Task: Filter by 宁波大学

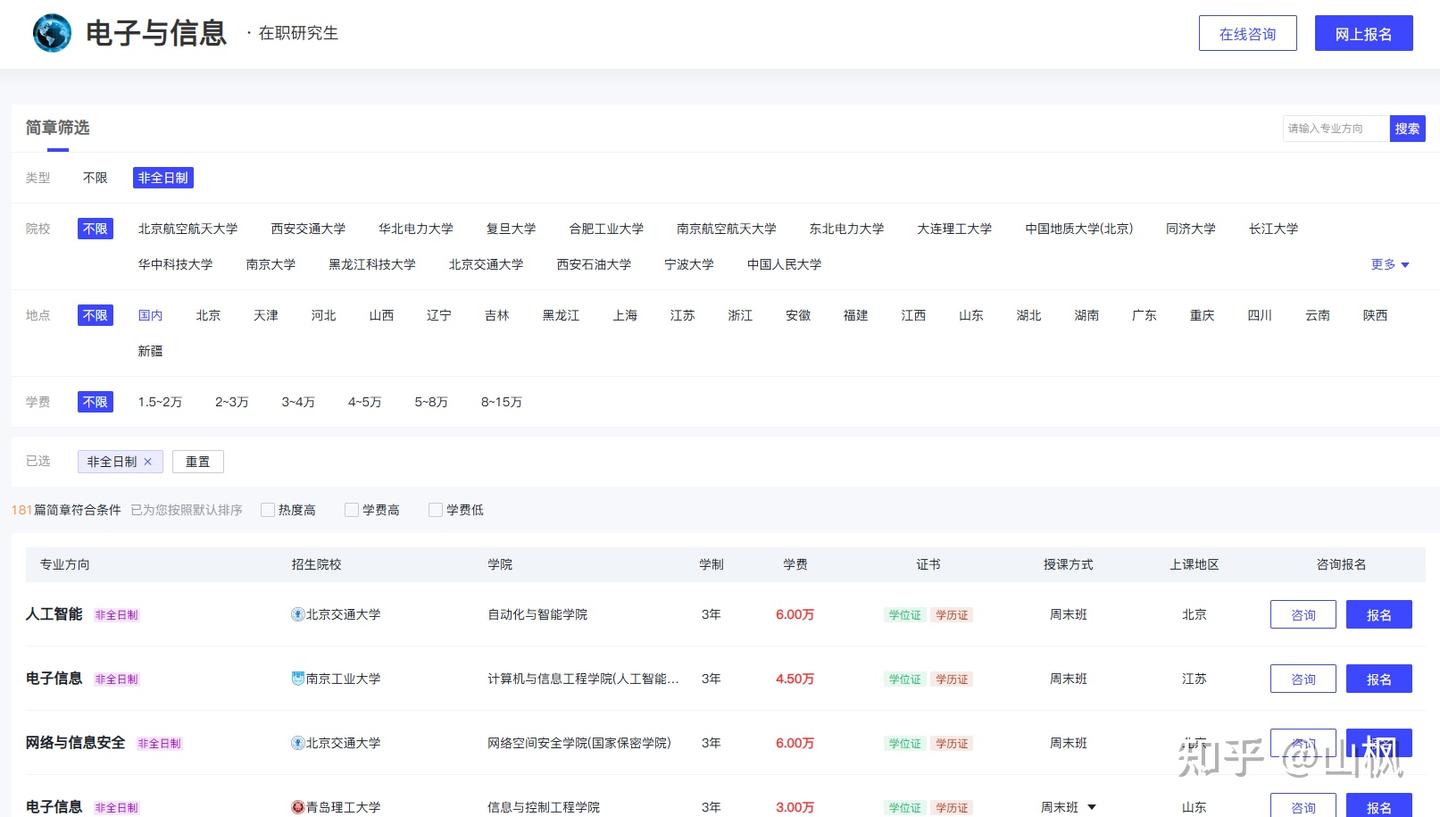Action: point(689,265)
